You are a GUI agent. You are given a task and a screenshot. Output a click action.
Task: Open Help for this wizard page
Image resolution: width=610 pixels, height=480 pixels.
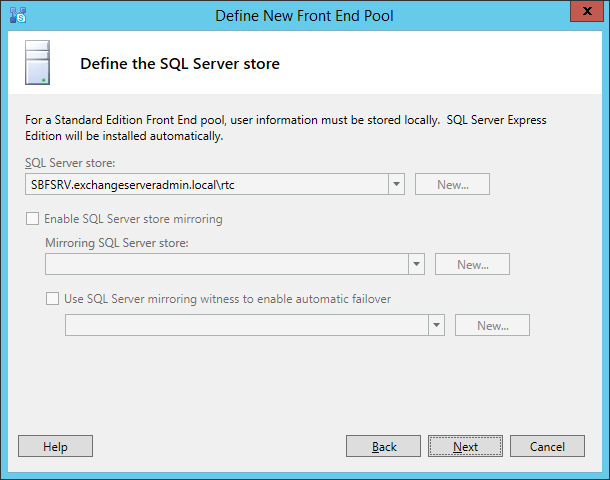[55, 446]
